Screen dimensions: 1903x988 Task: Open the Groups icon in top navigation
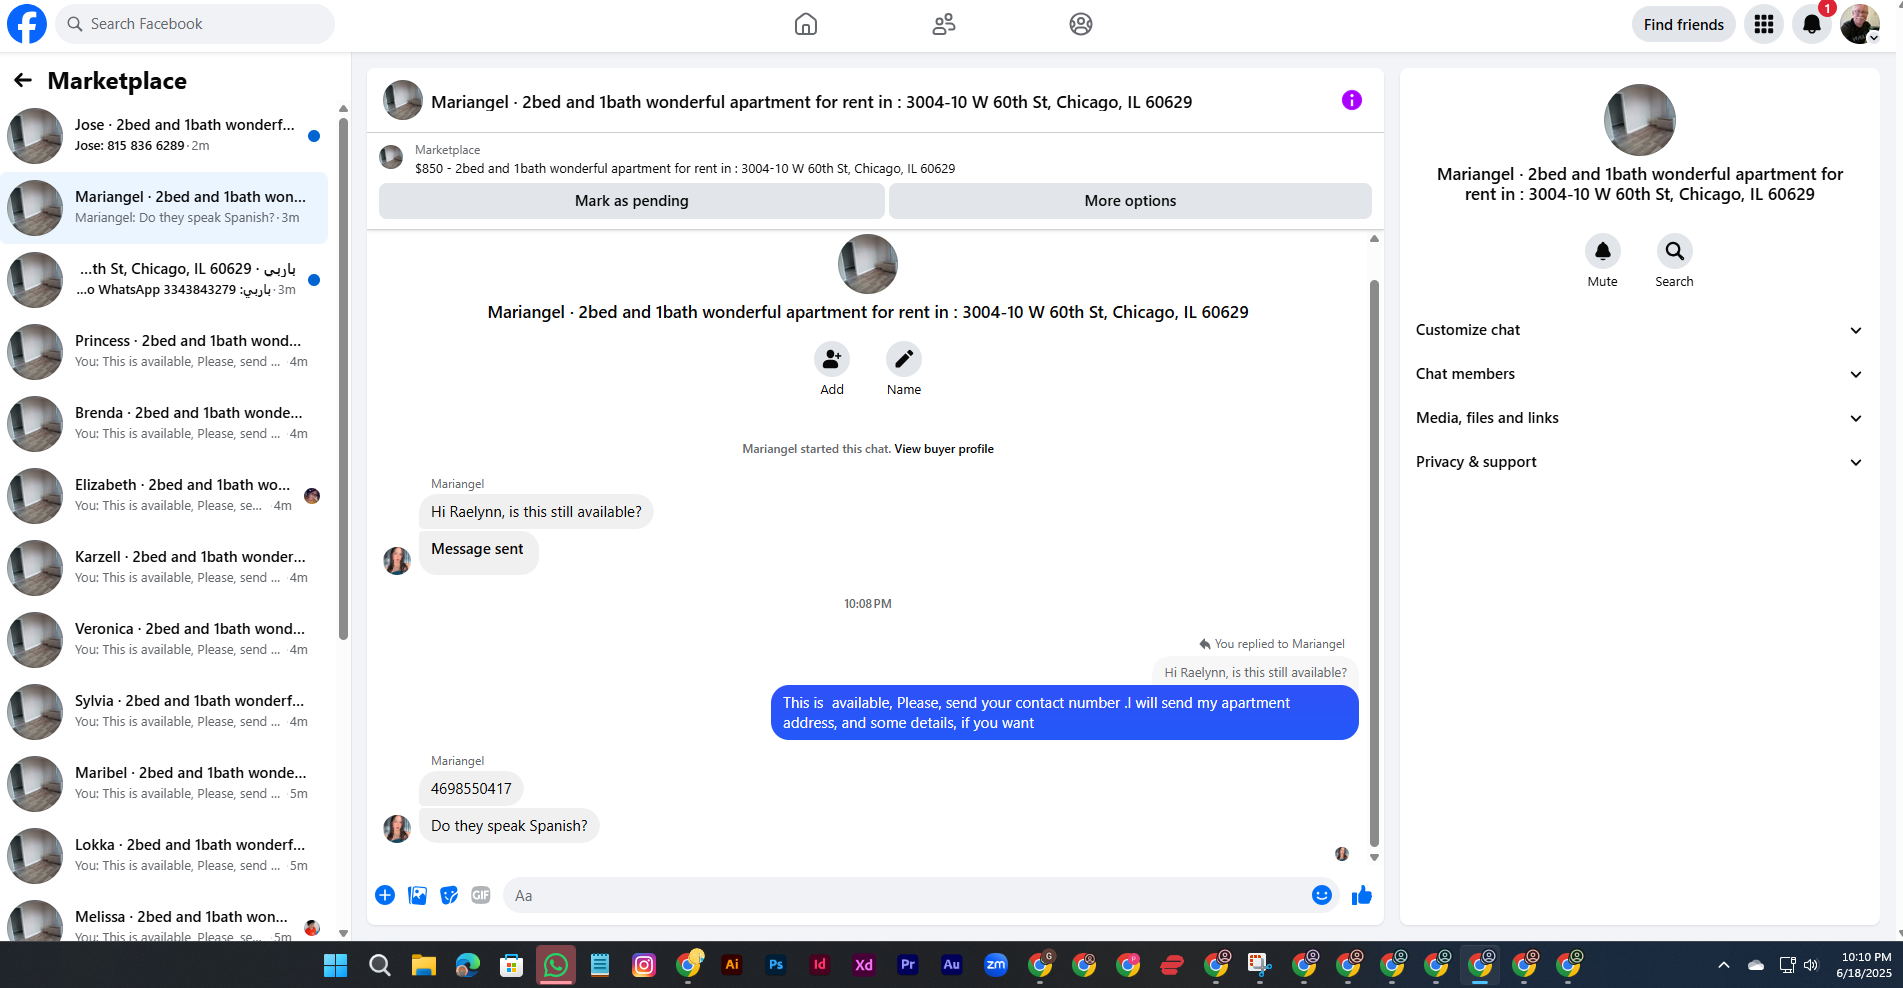tap(1081, 24)
